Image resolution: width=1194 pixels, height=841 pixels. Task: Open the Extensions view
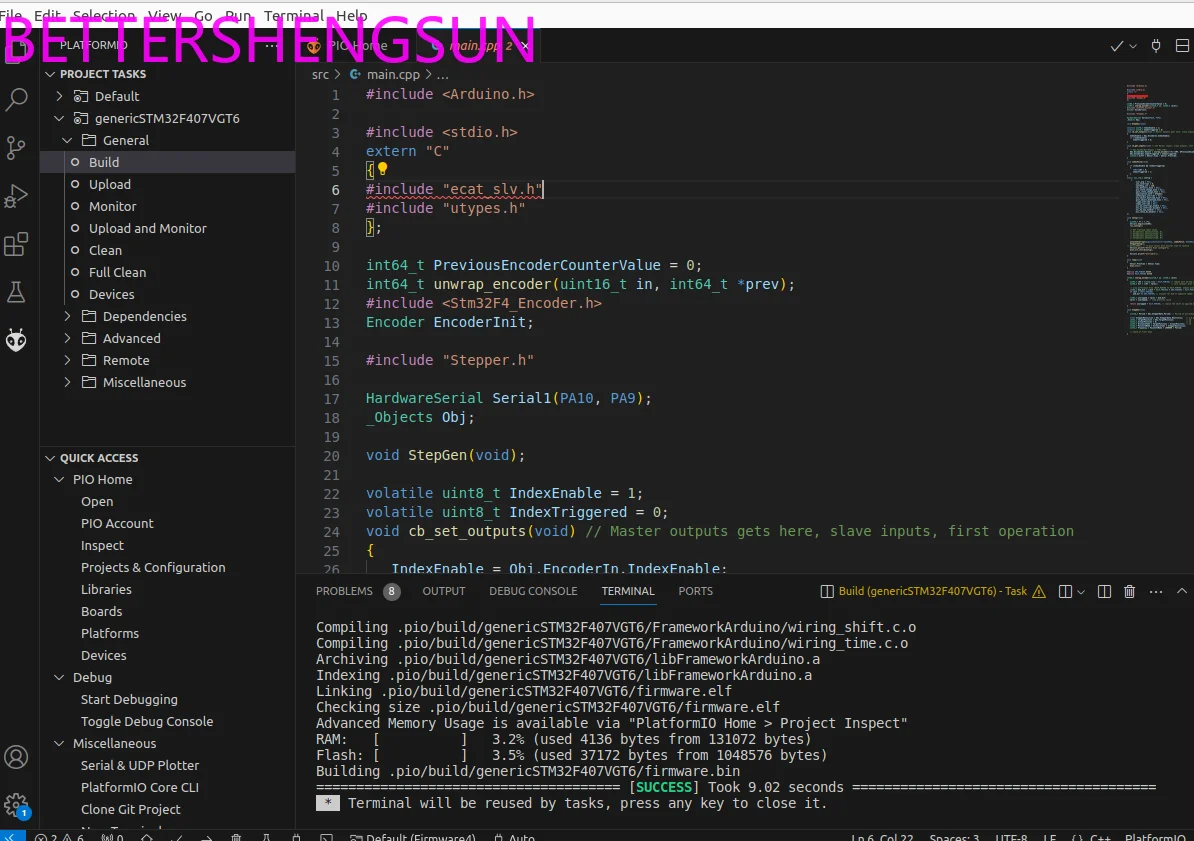(16, 245)
